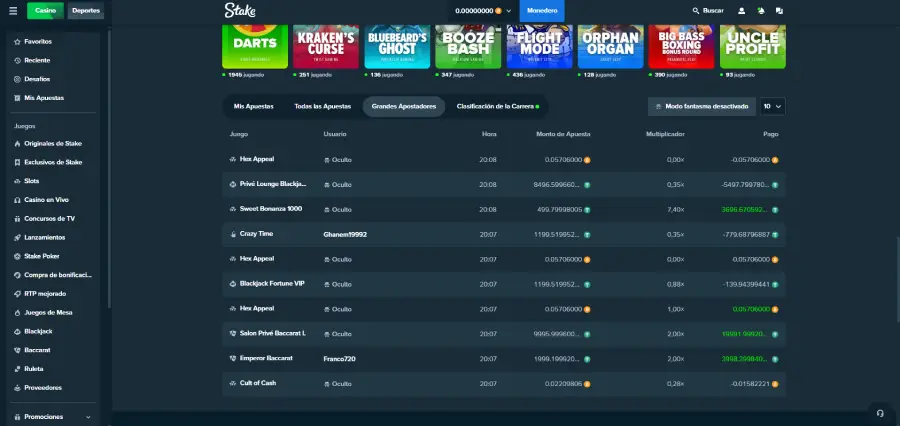Image resolution: width=900 pixels, height=426 pixels.
Task: Select Clasificación de la Carrera tab
Action: coord(498,107)
